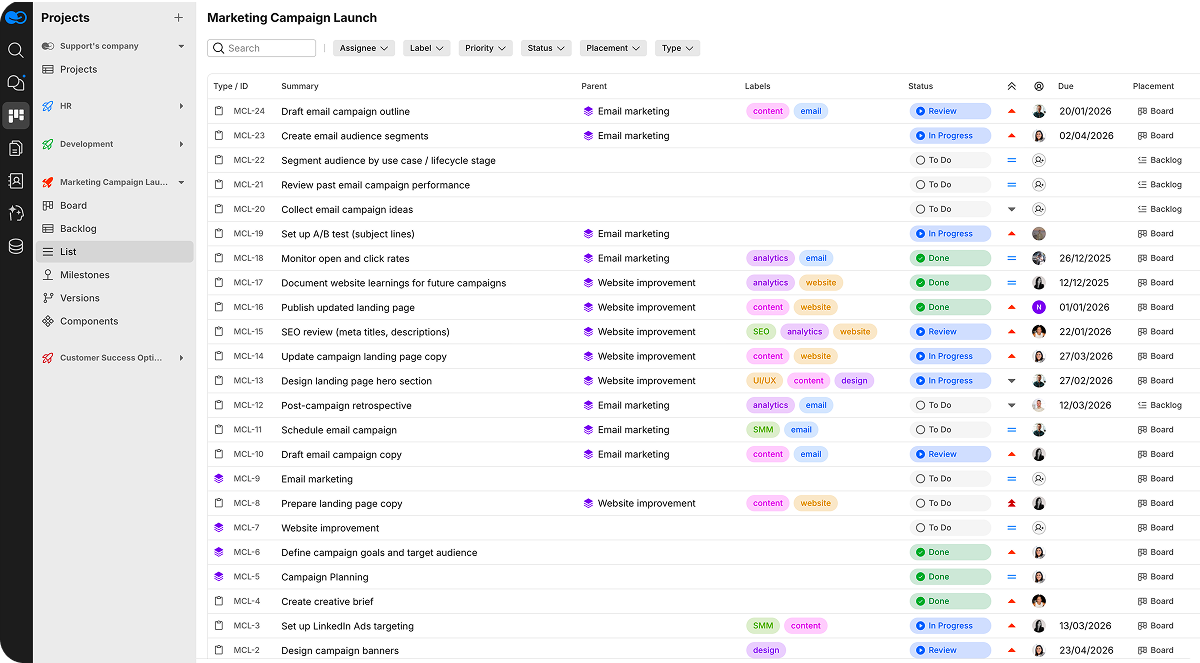Viewport: 1200px width, 663px height.
Task: Open the Board view in sidebar
Action: [x=114, y=205]
